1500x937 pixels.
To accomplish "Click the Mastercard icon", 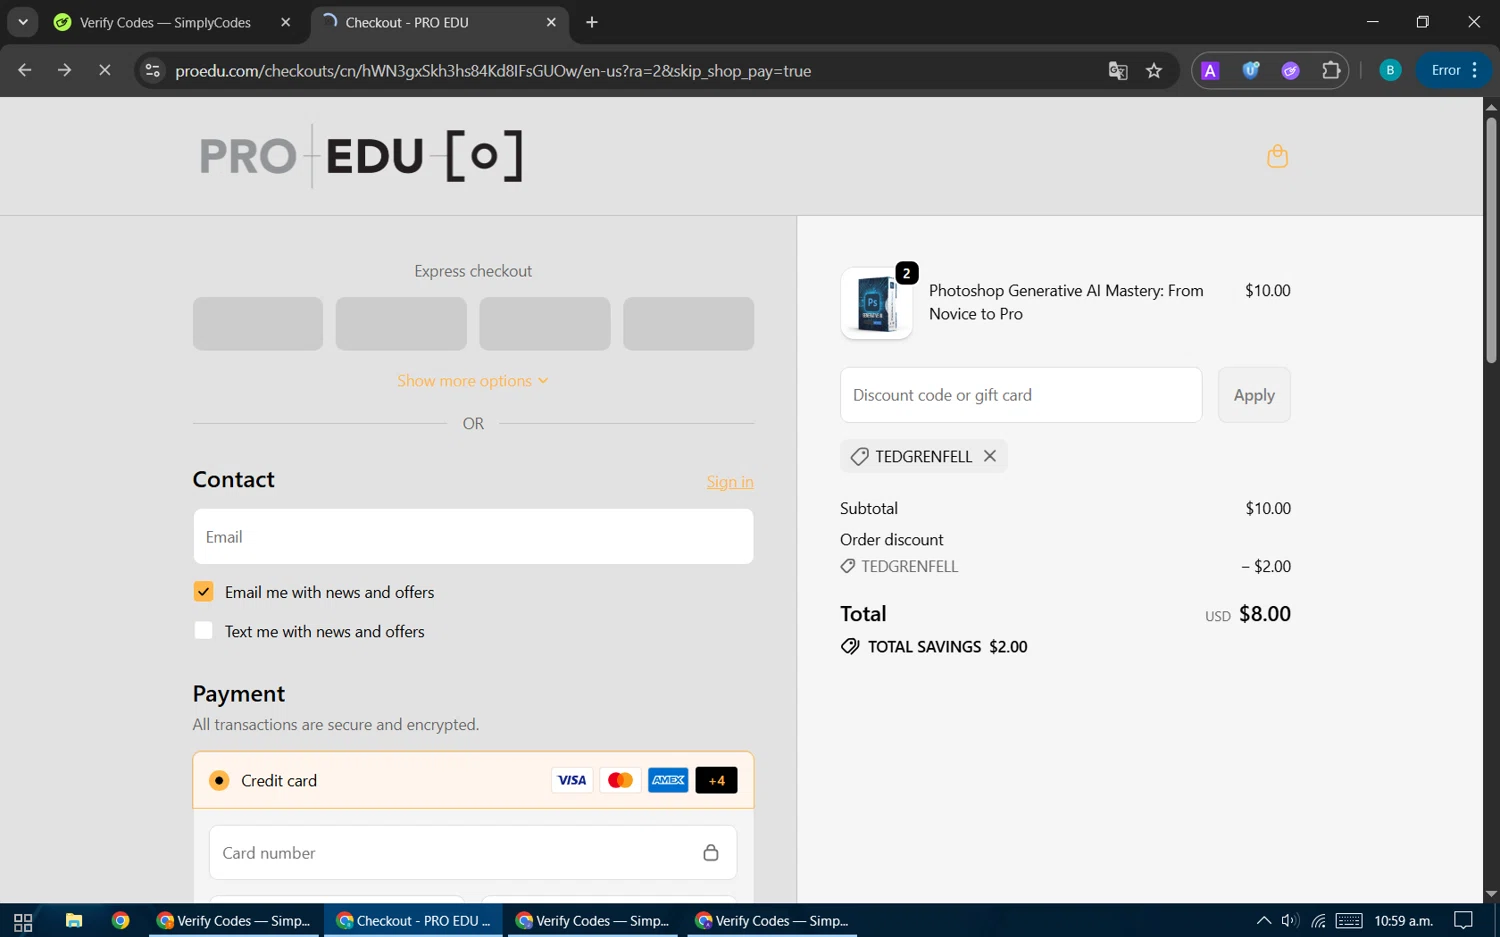I will click(620, 780).
